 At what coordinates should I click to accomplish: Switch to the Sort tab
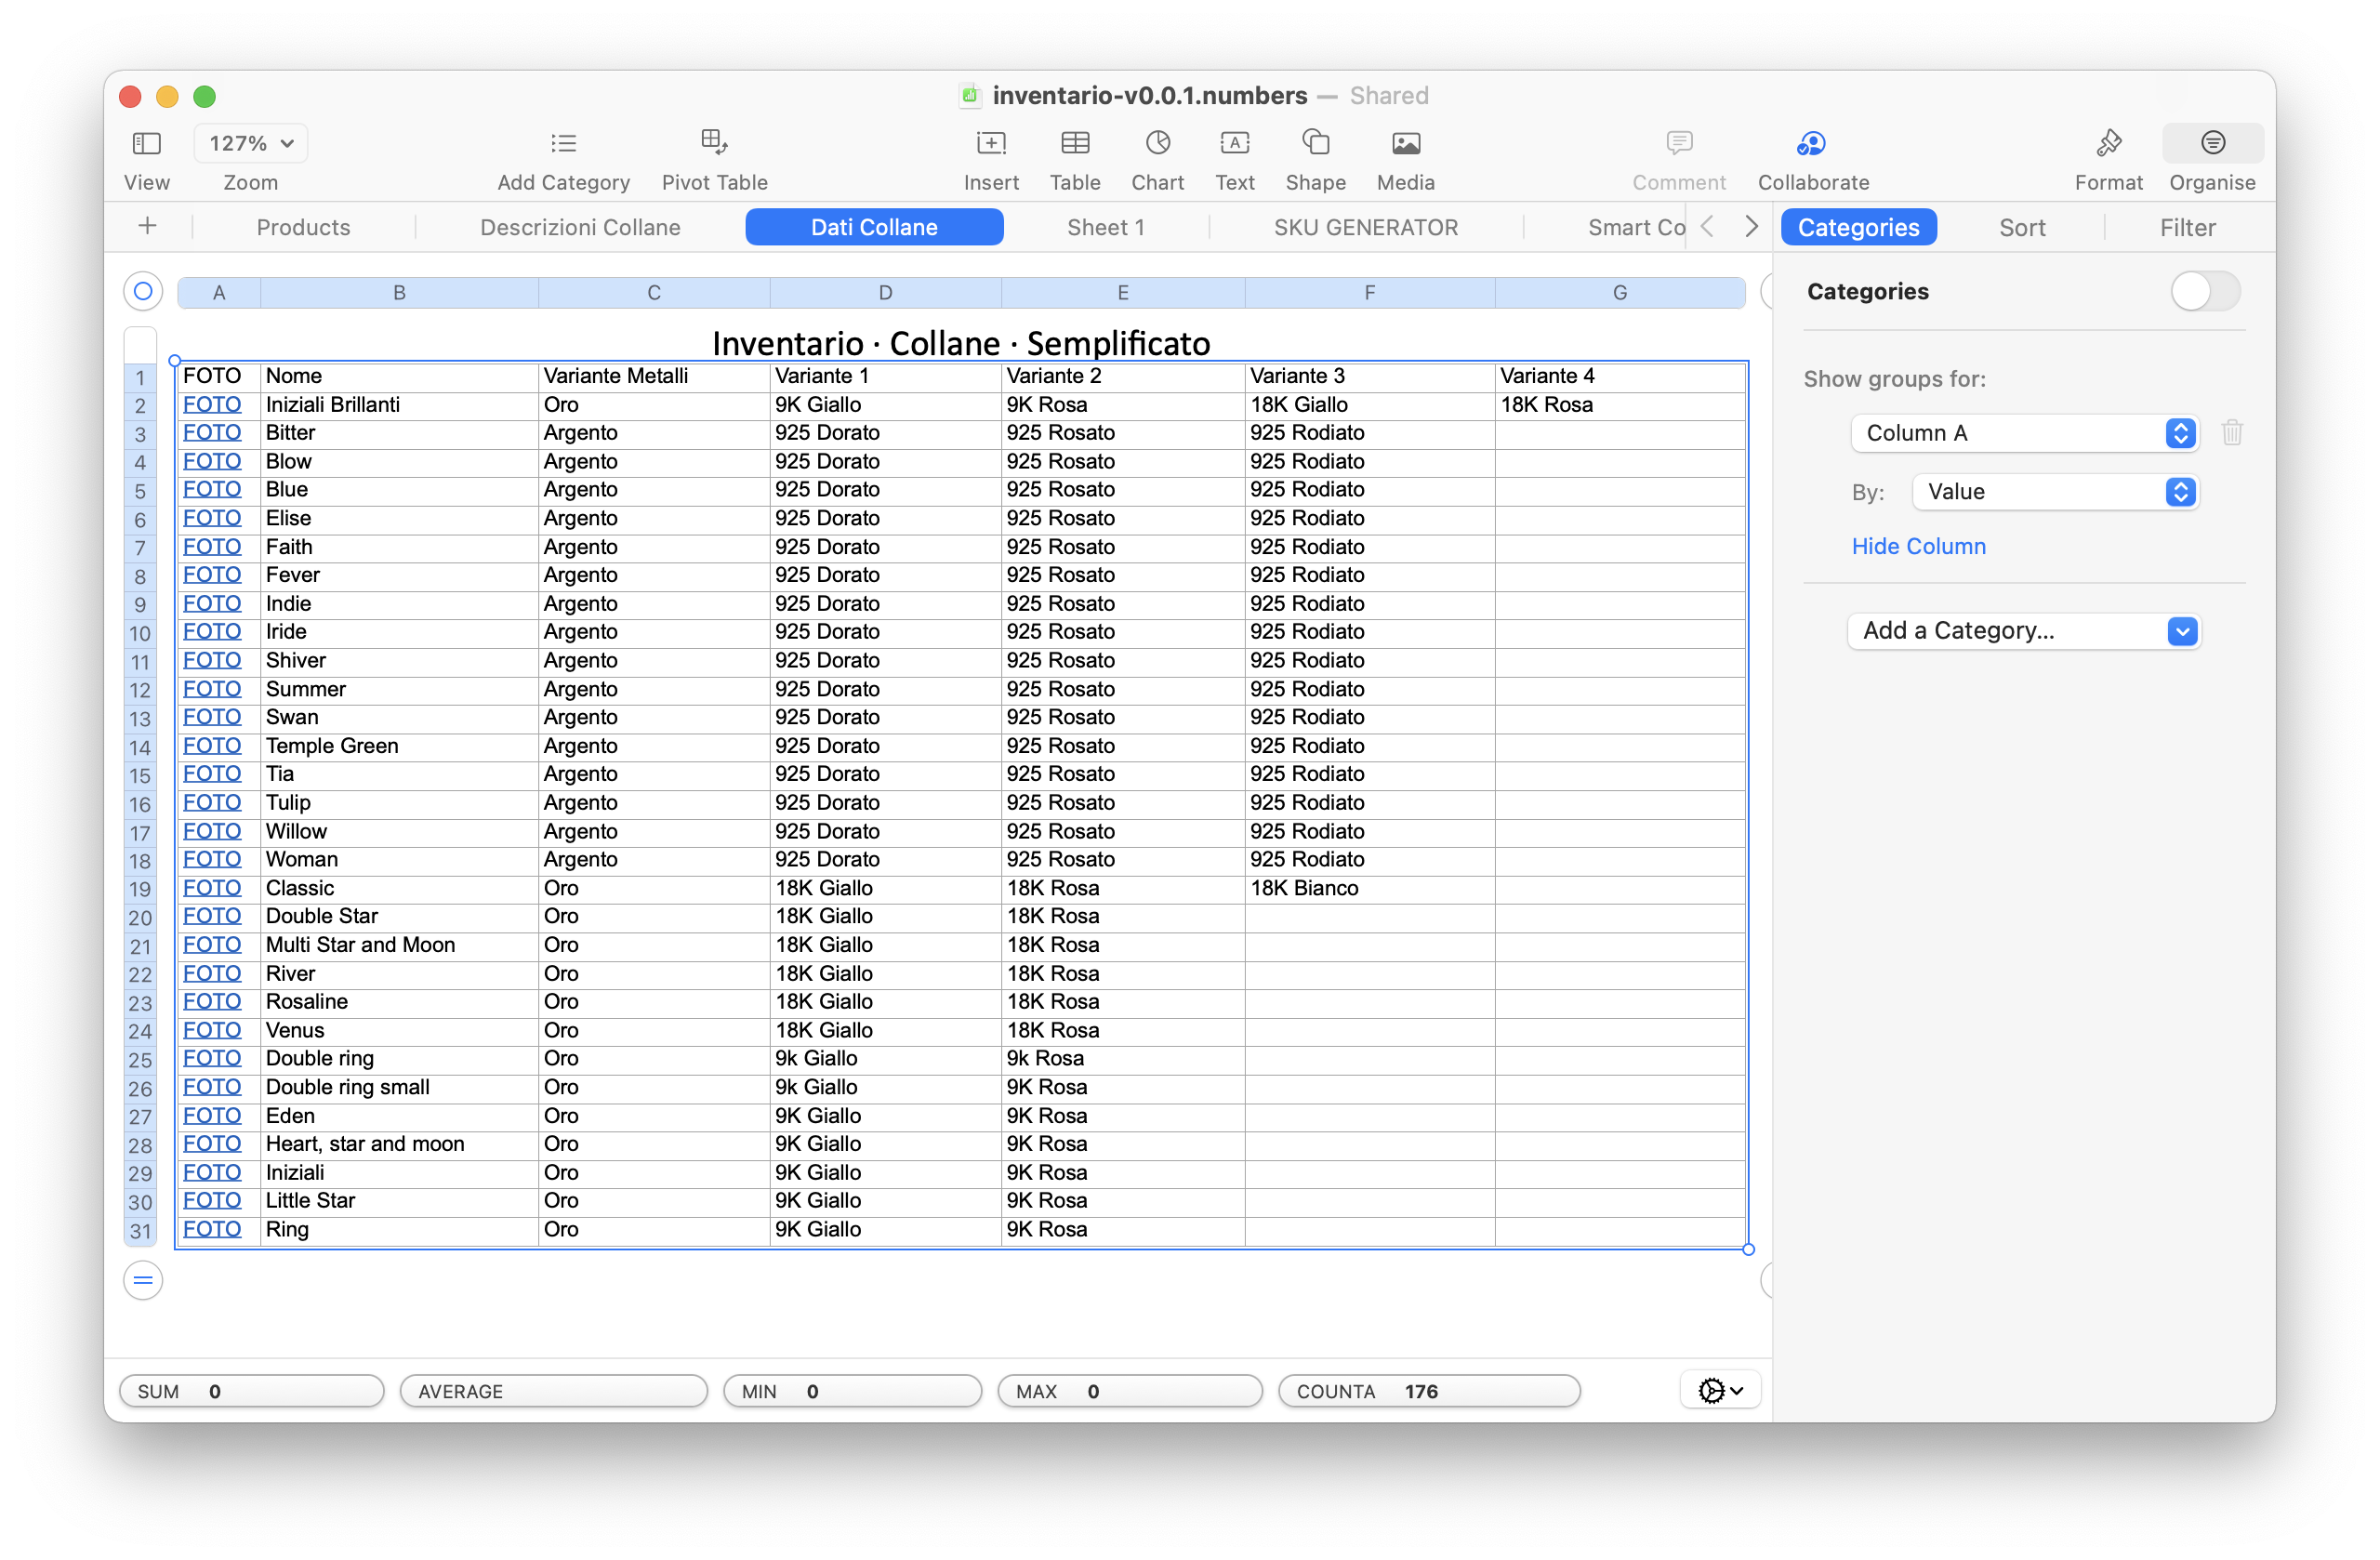2022,228
